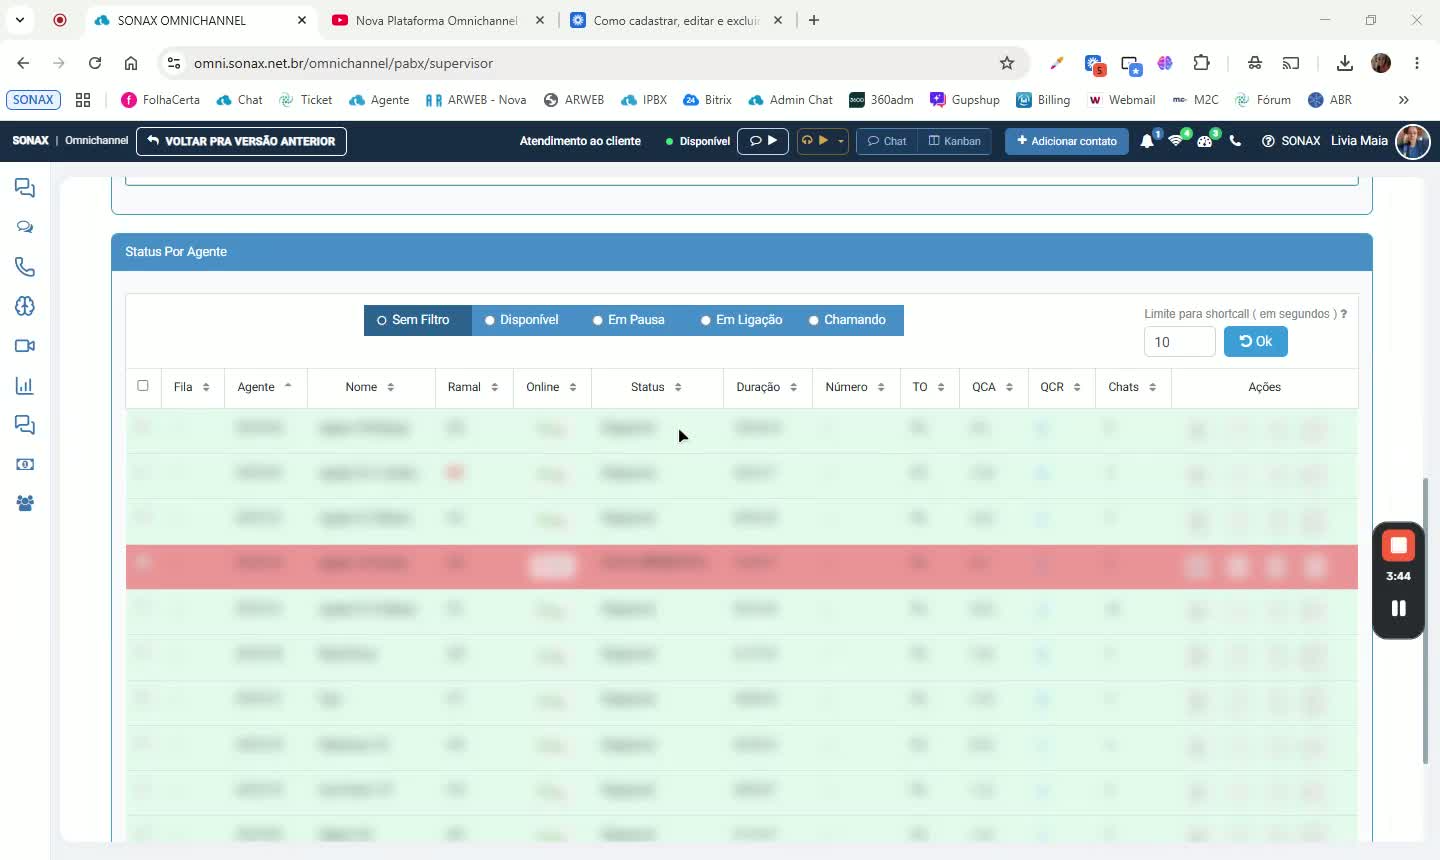Open the conversations icon in left sidebar
This screenshot has width=1440, height=860.
25,188
